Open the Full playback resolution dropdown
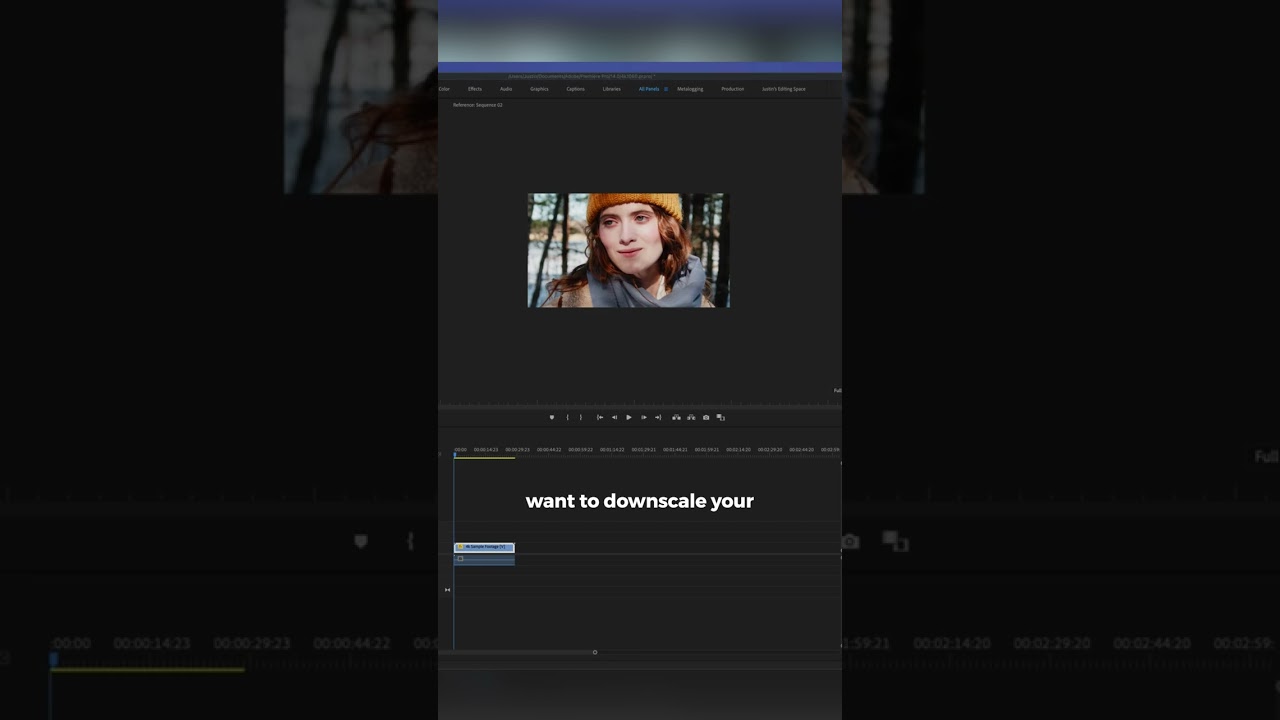The width and height of the screenshot is (1280, 720). pos(837,390)
